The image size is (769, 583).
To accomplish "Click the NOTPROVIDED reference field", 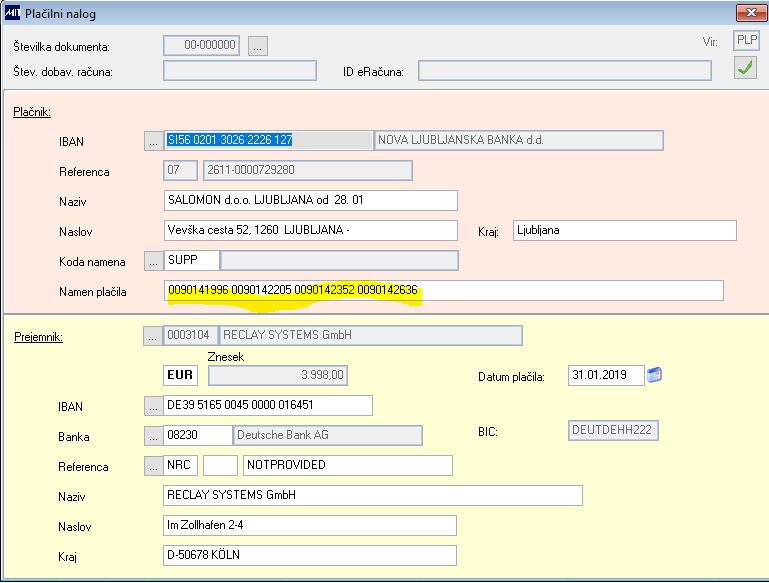I will pos(348,465).
